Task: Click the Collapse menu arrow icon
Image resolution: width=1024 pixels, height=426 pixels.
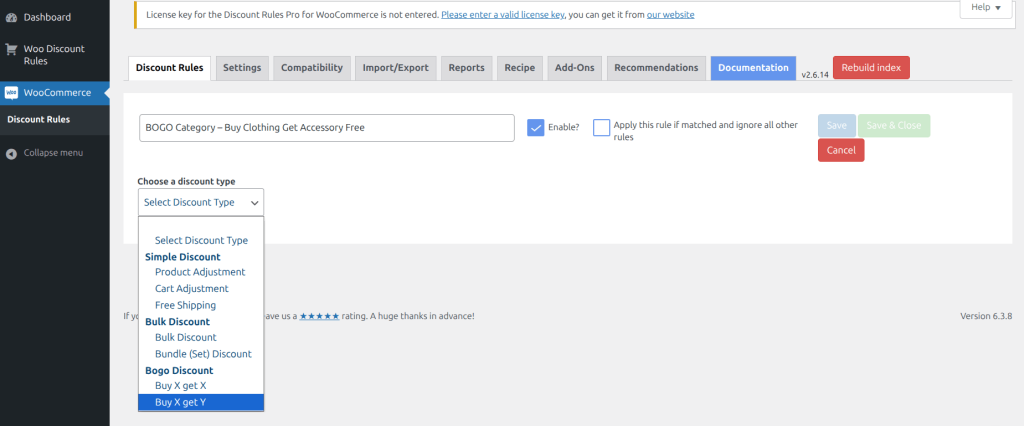Action: (x=12, y=153)
